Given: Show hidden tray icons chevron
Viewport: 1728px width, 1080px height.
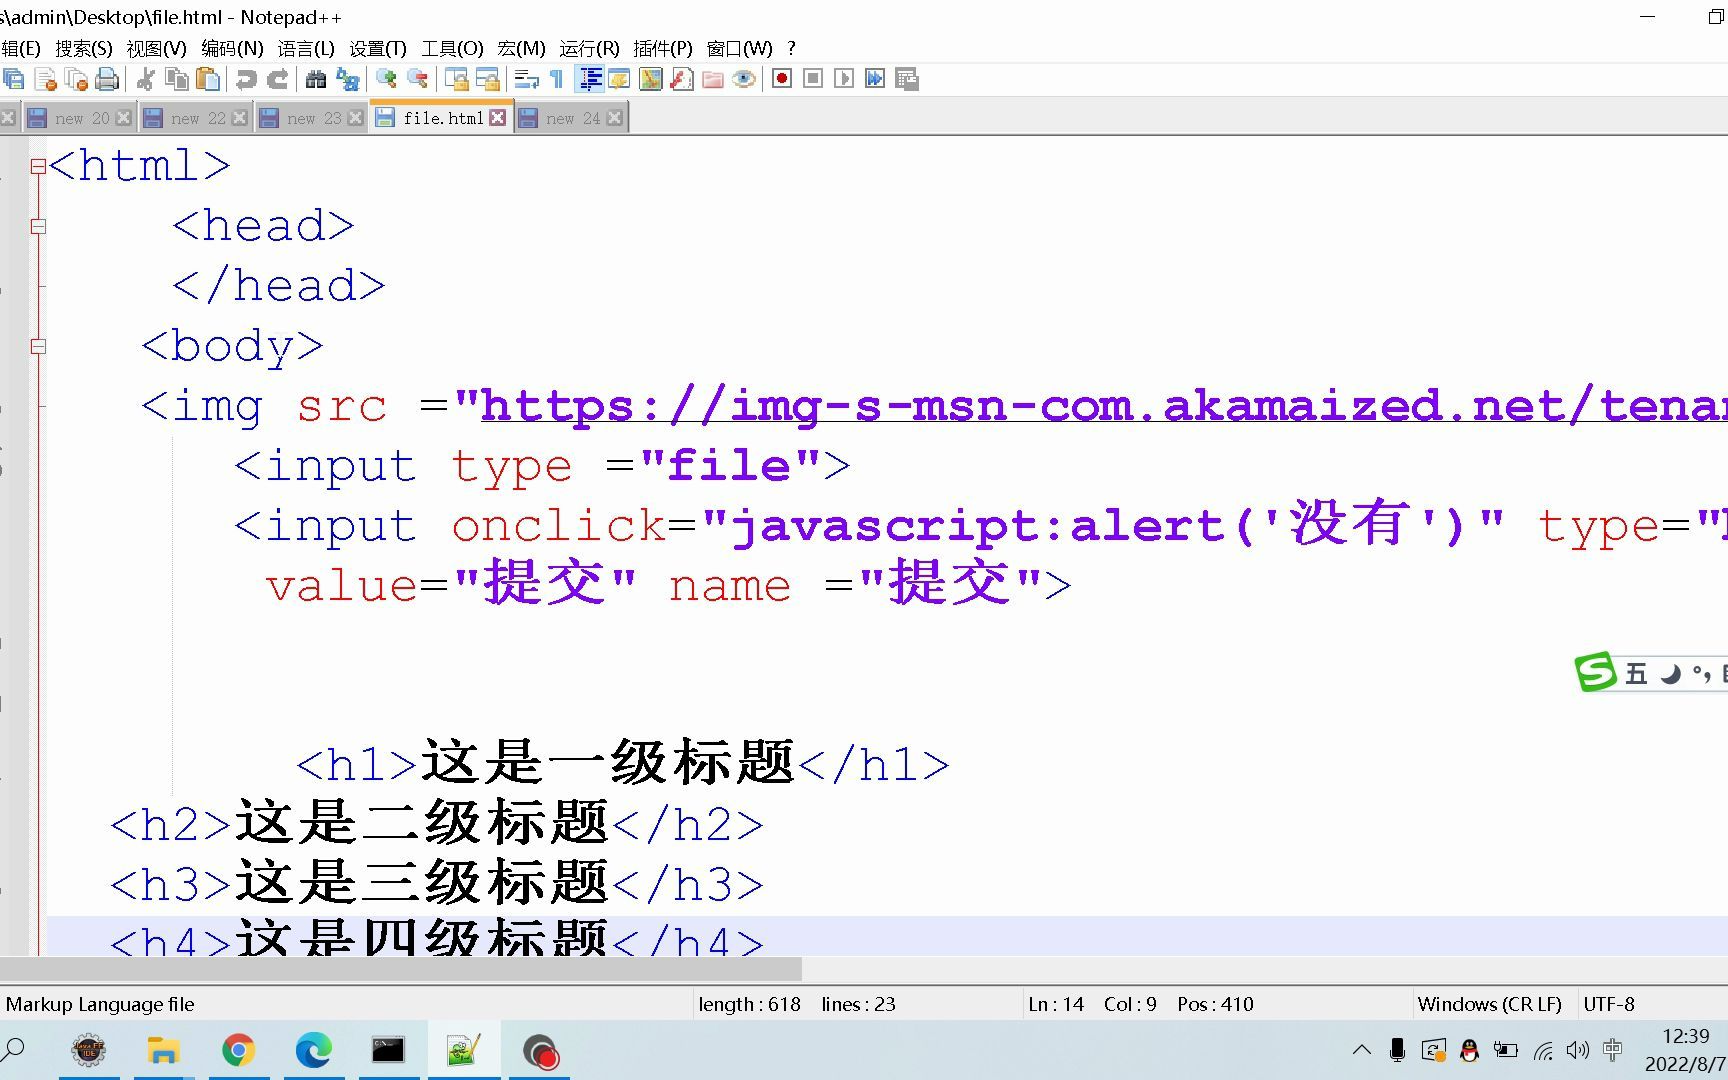Looking at the screenshot, I should pos(1362,1050).
